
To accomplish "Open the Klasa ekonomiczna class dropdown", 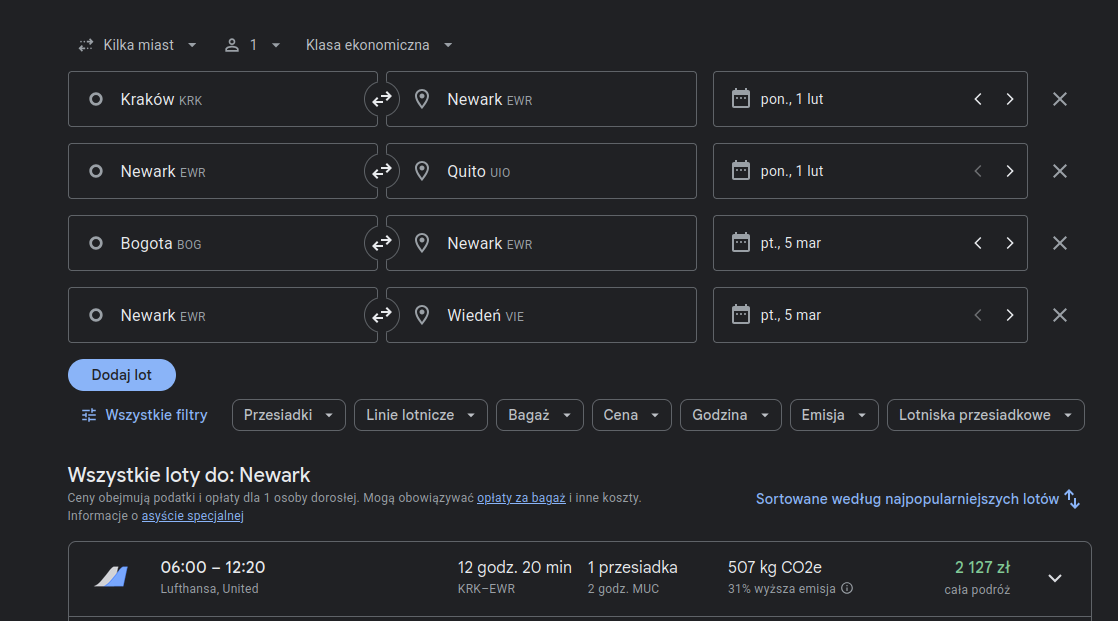I will click(379, 45).
